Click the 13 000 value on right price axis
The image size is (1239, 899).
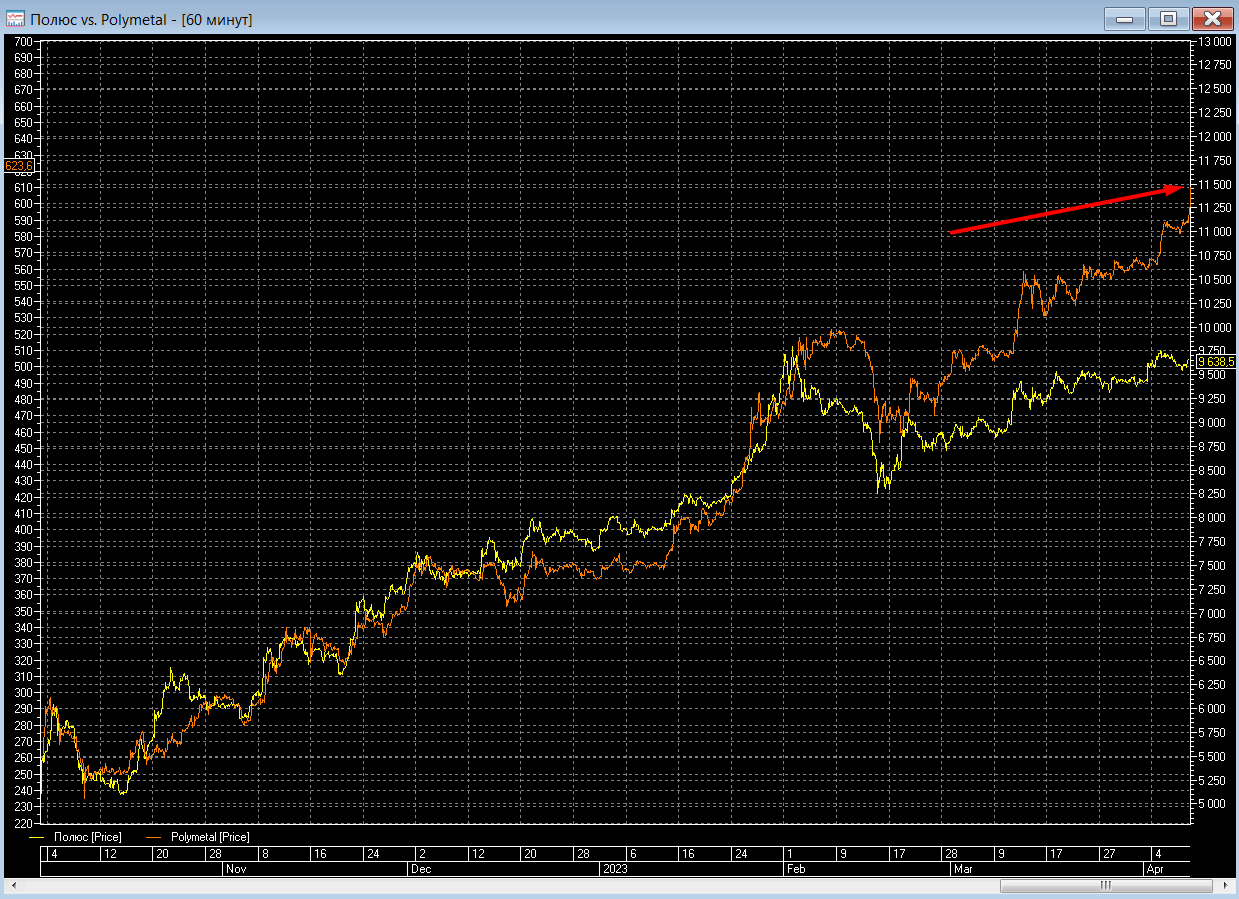pyautogui.click(x=1215, y=42)
